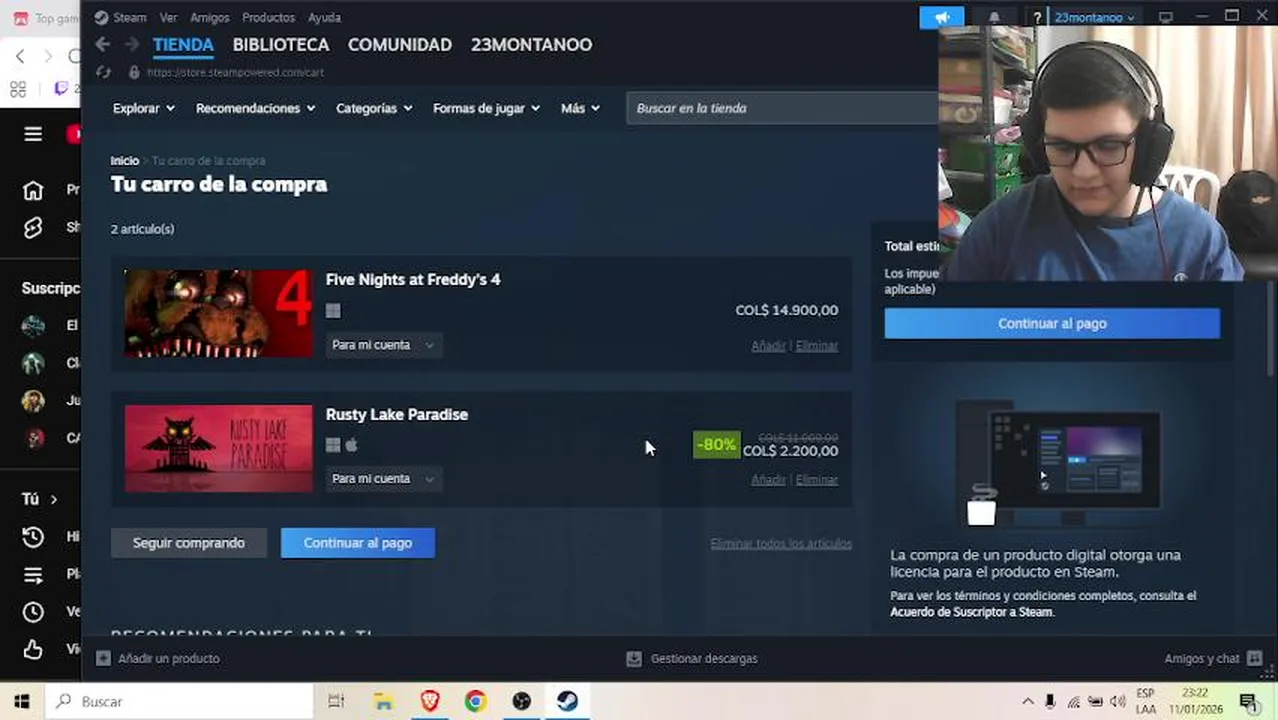Expand the Formas de jugar menu
The width and height of the screenshot is (1278, 720).
coord(486,108)
